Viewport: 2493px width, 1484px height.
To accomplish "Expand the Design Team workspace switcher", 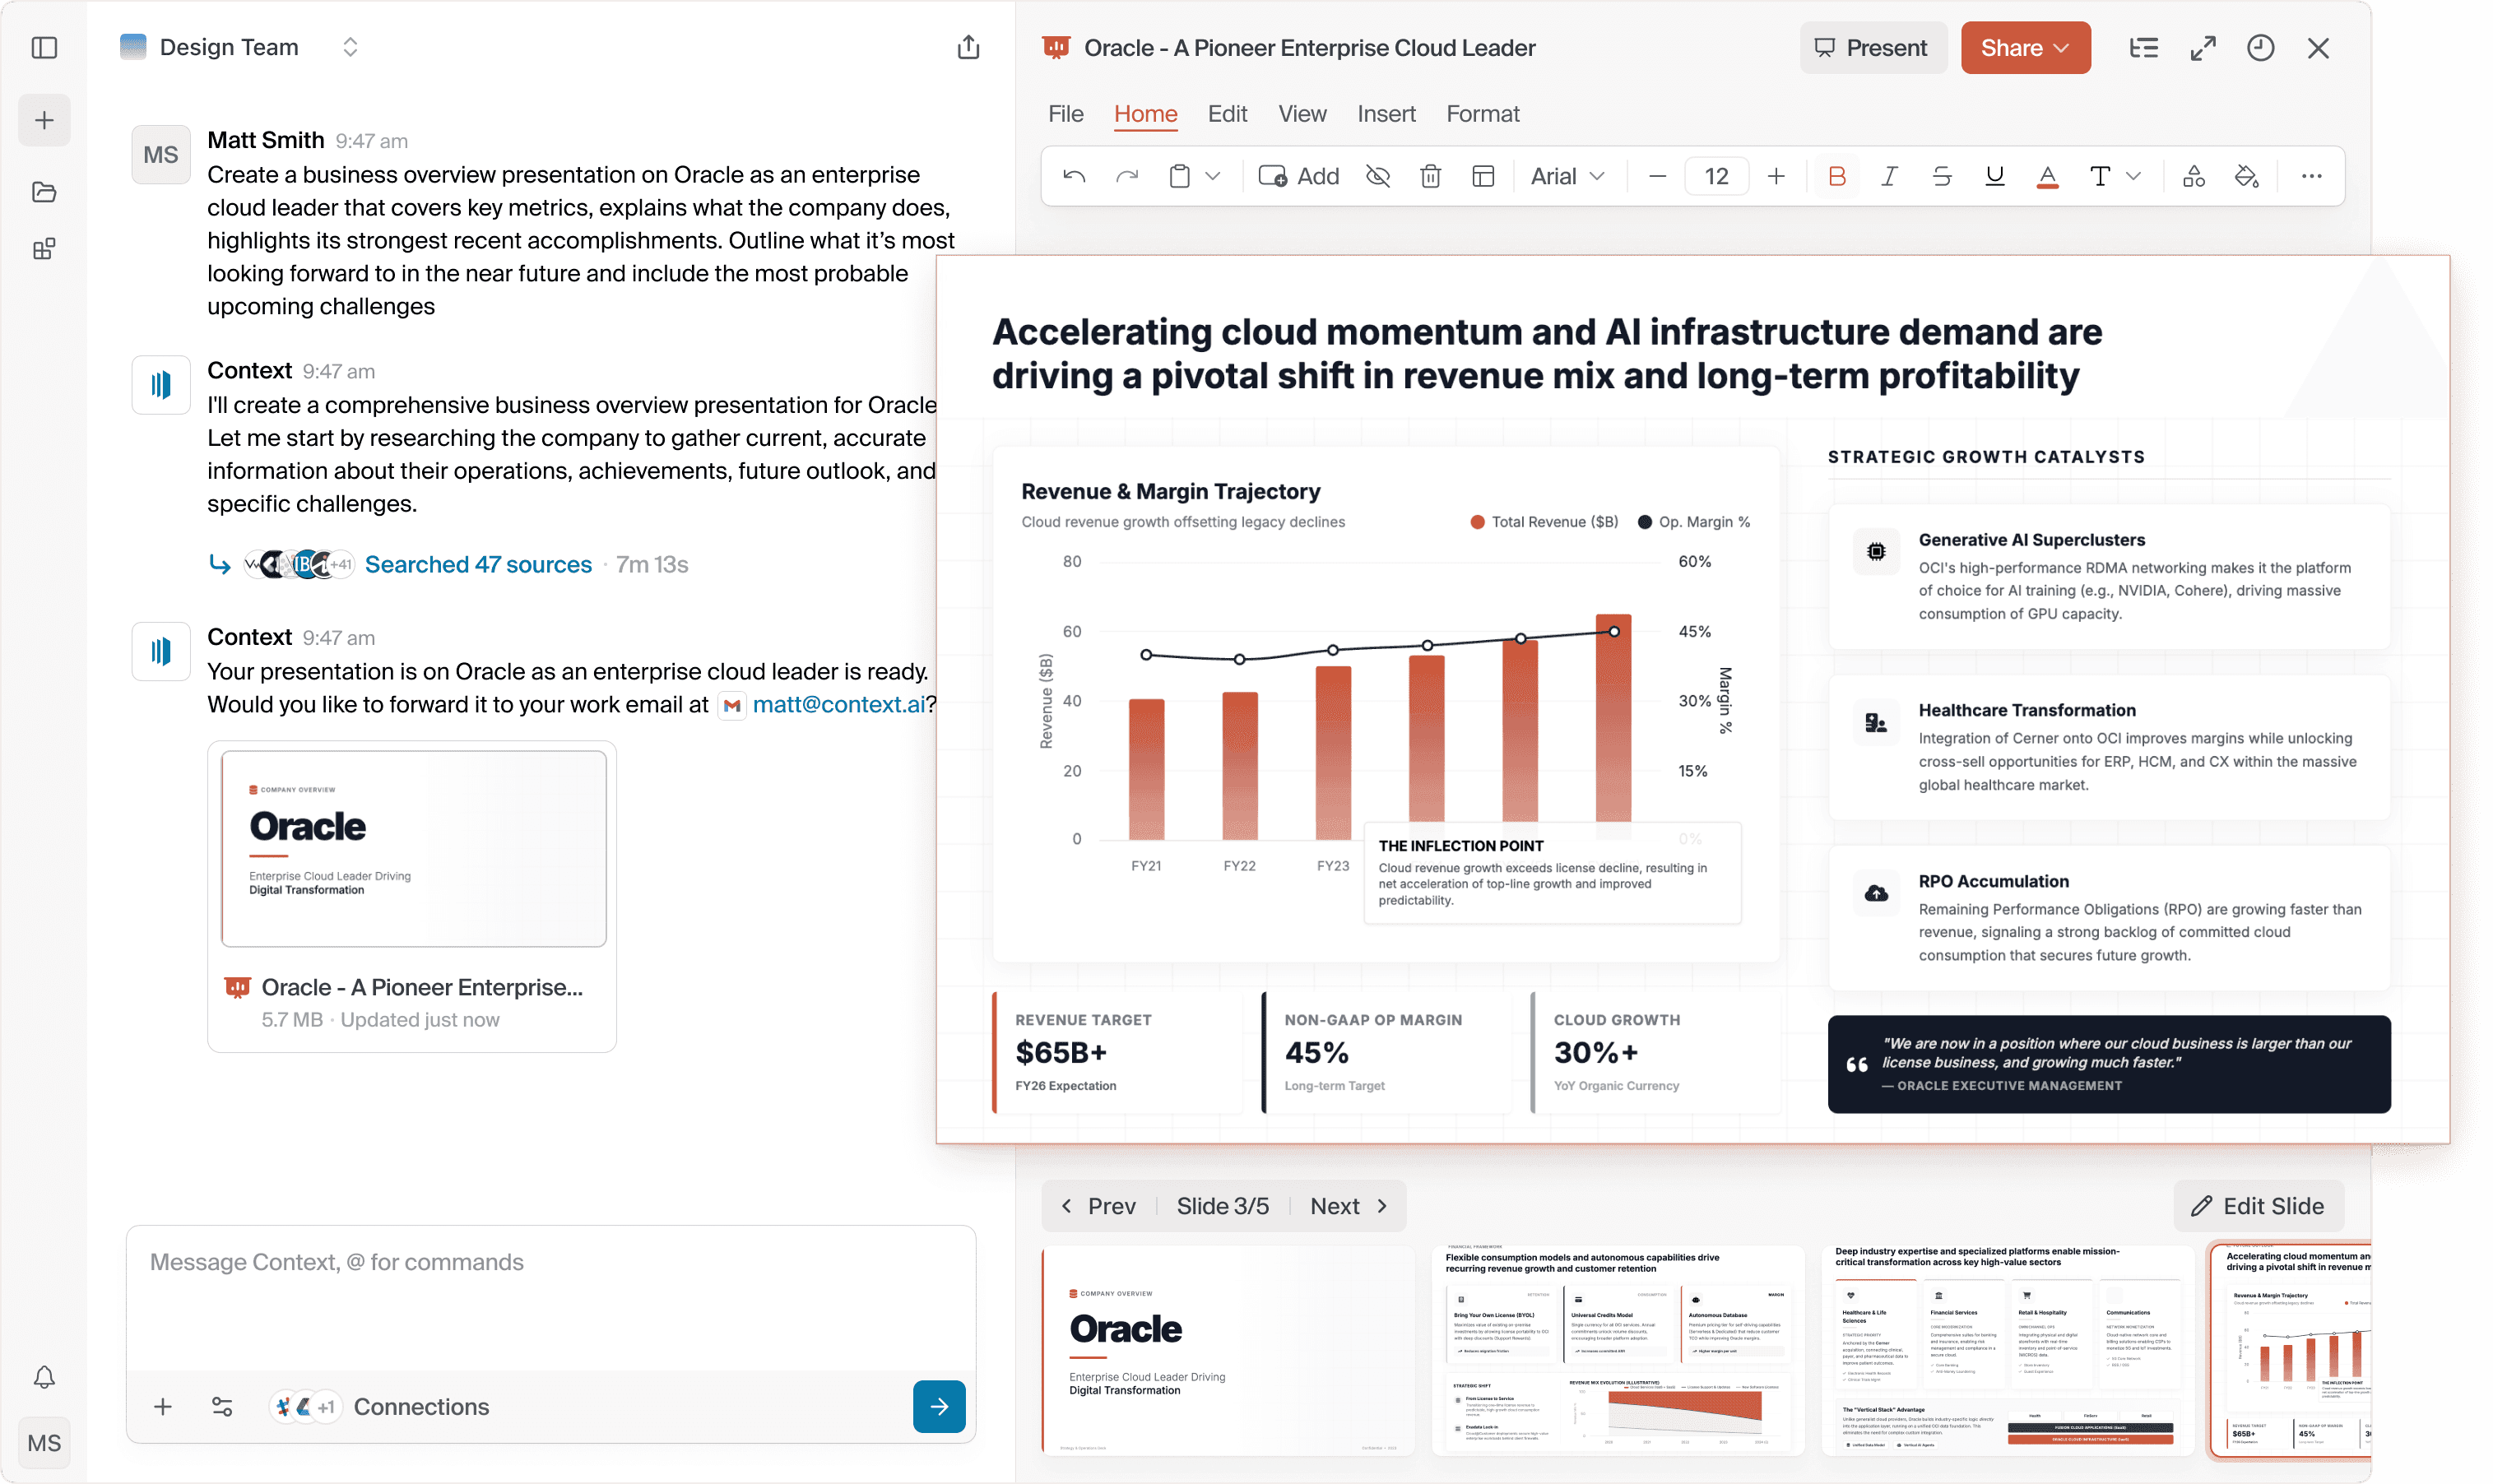I will tap(350, 48).
